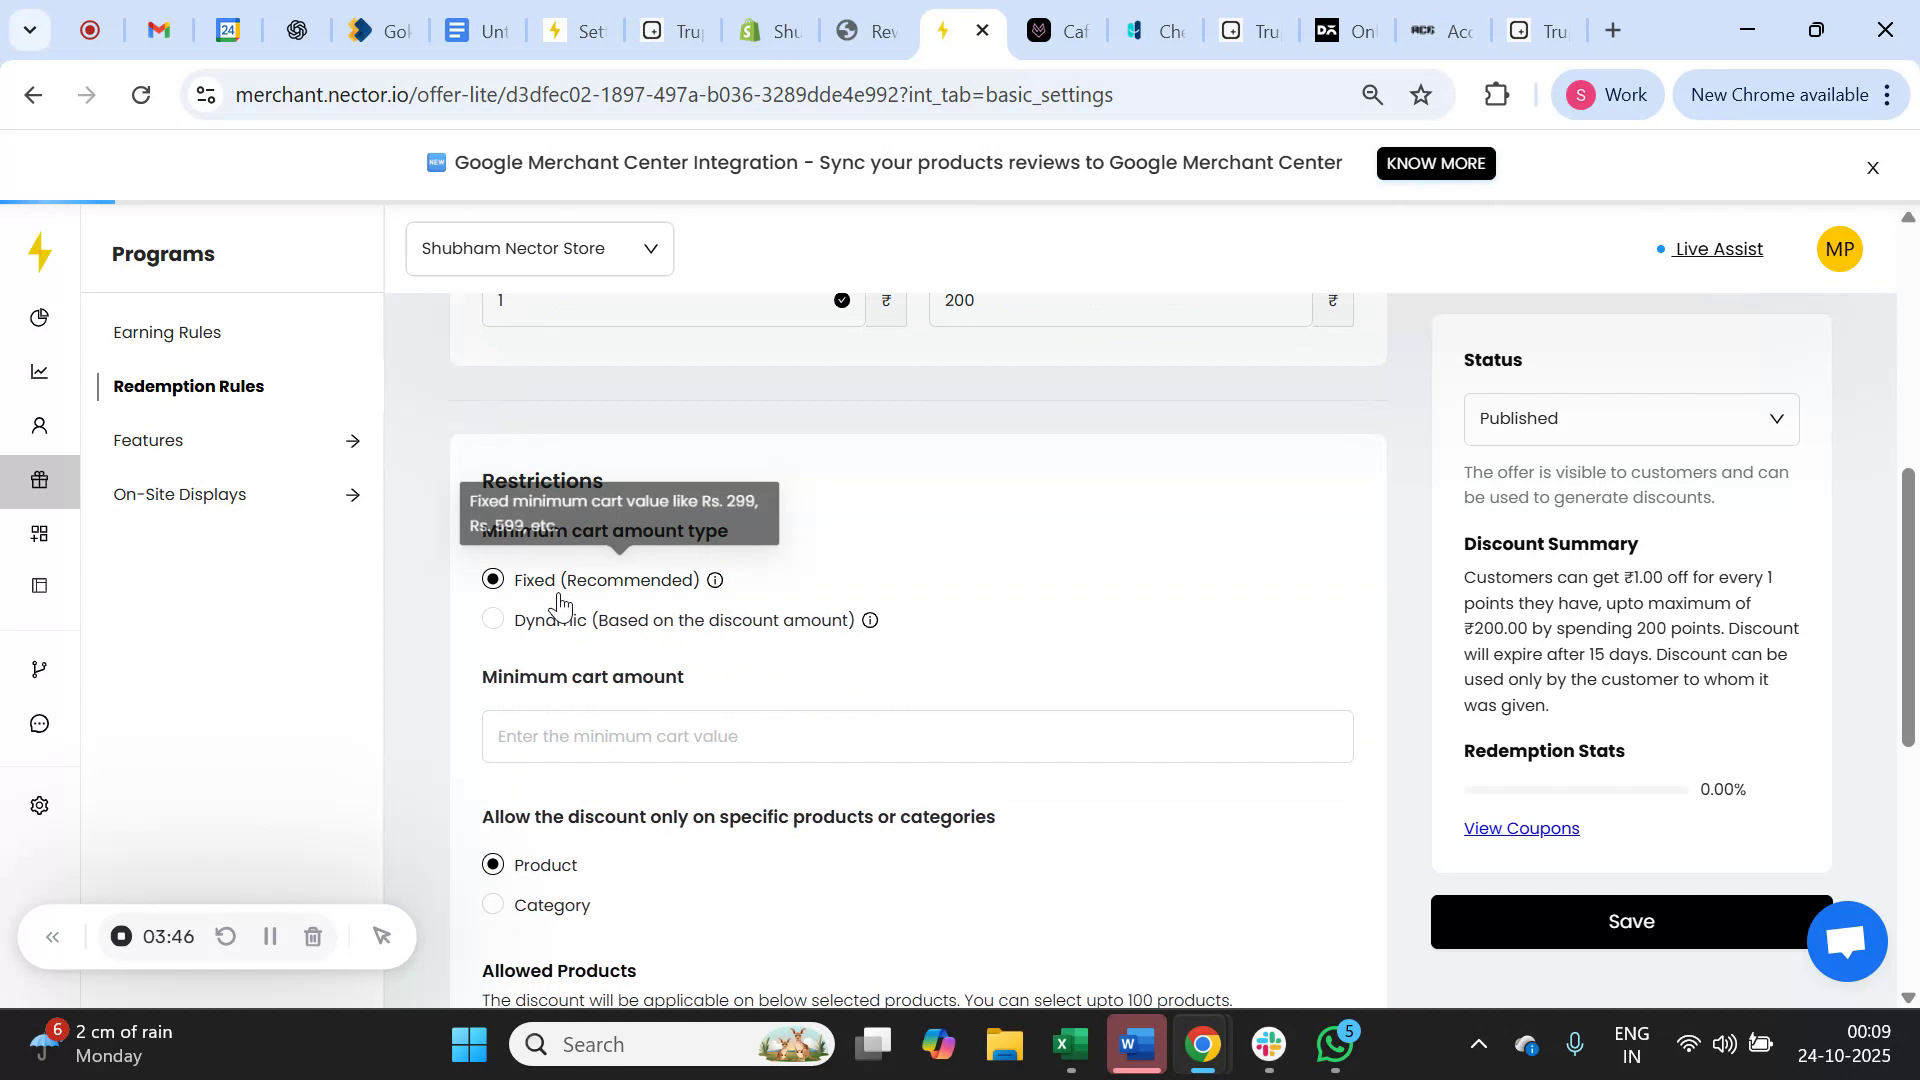Open the Shubham Nector Store selector
The height and width of the screenshot is (1080, 1920).
click(538, 248)
